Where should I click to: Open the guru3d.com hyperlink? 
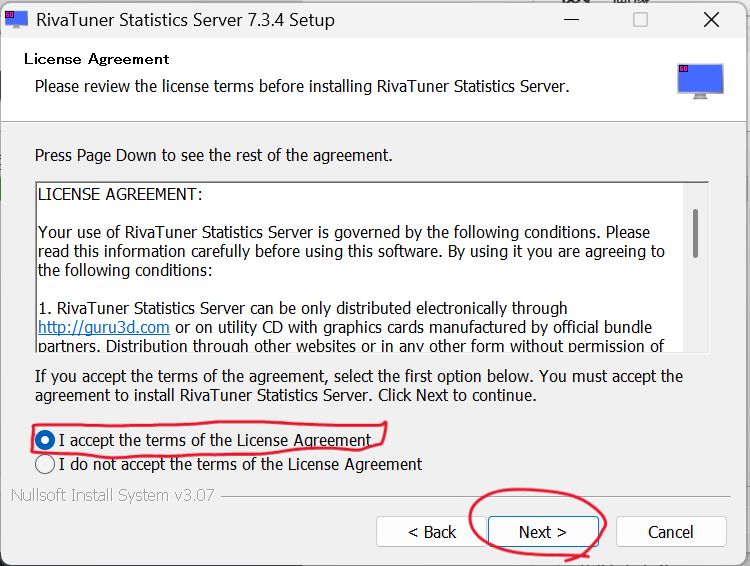coord(103,327)
